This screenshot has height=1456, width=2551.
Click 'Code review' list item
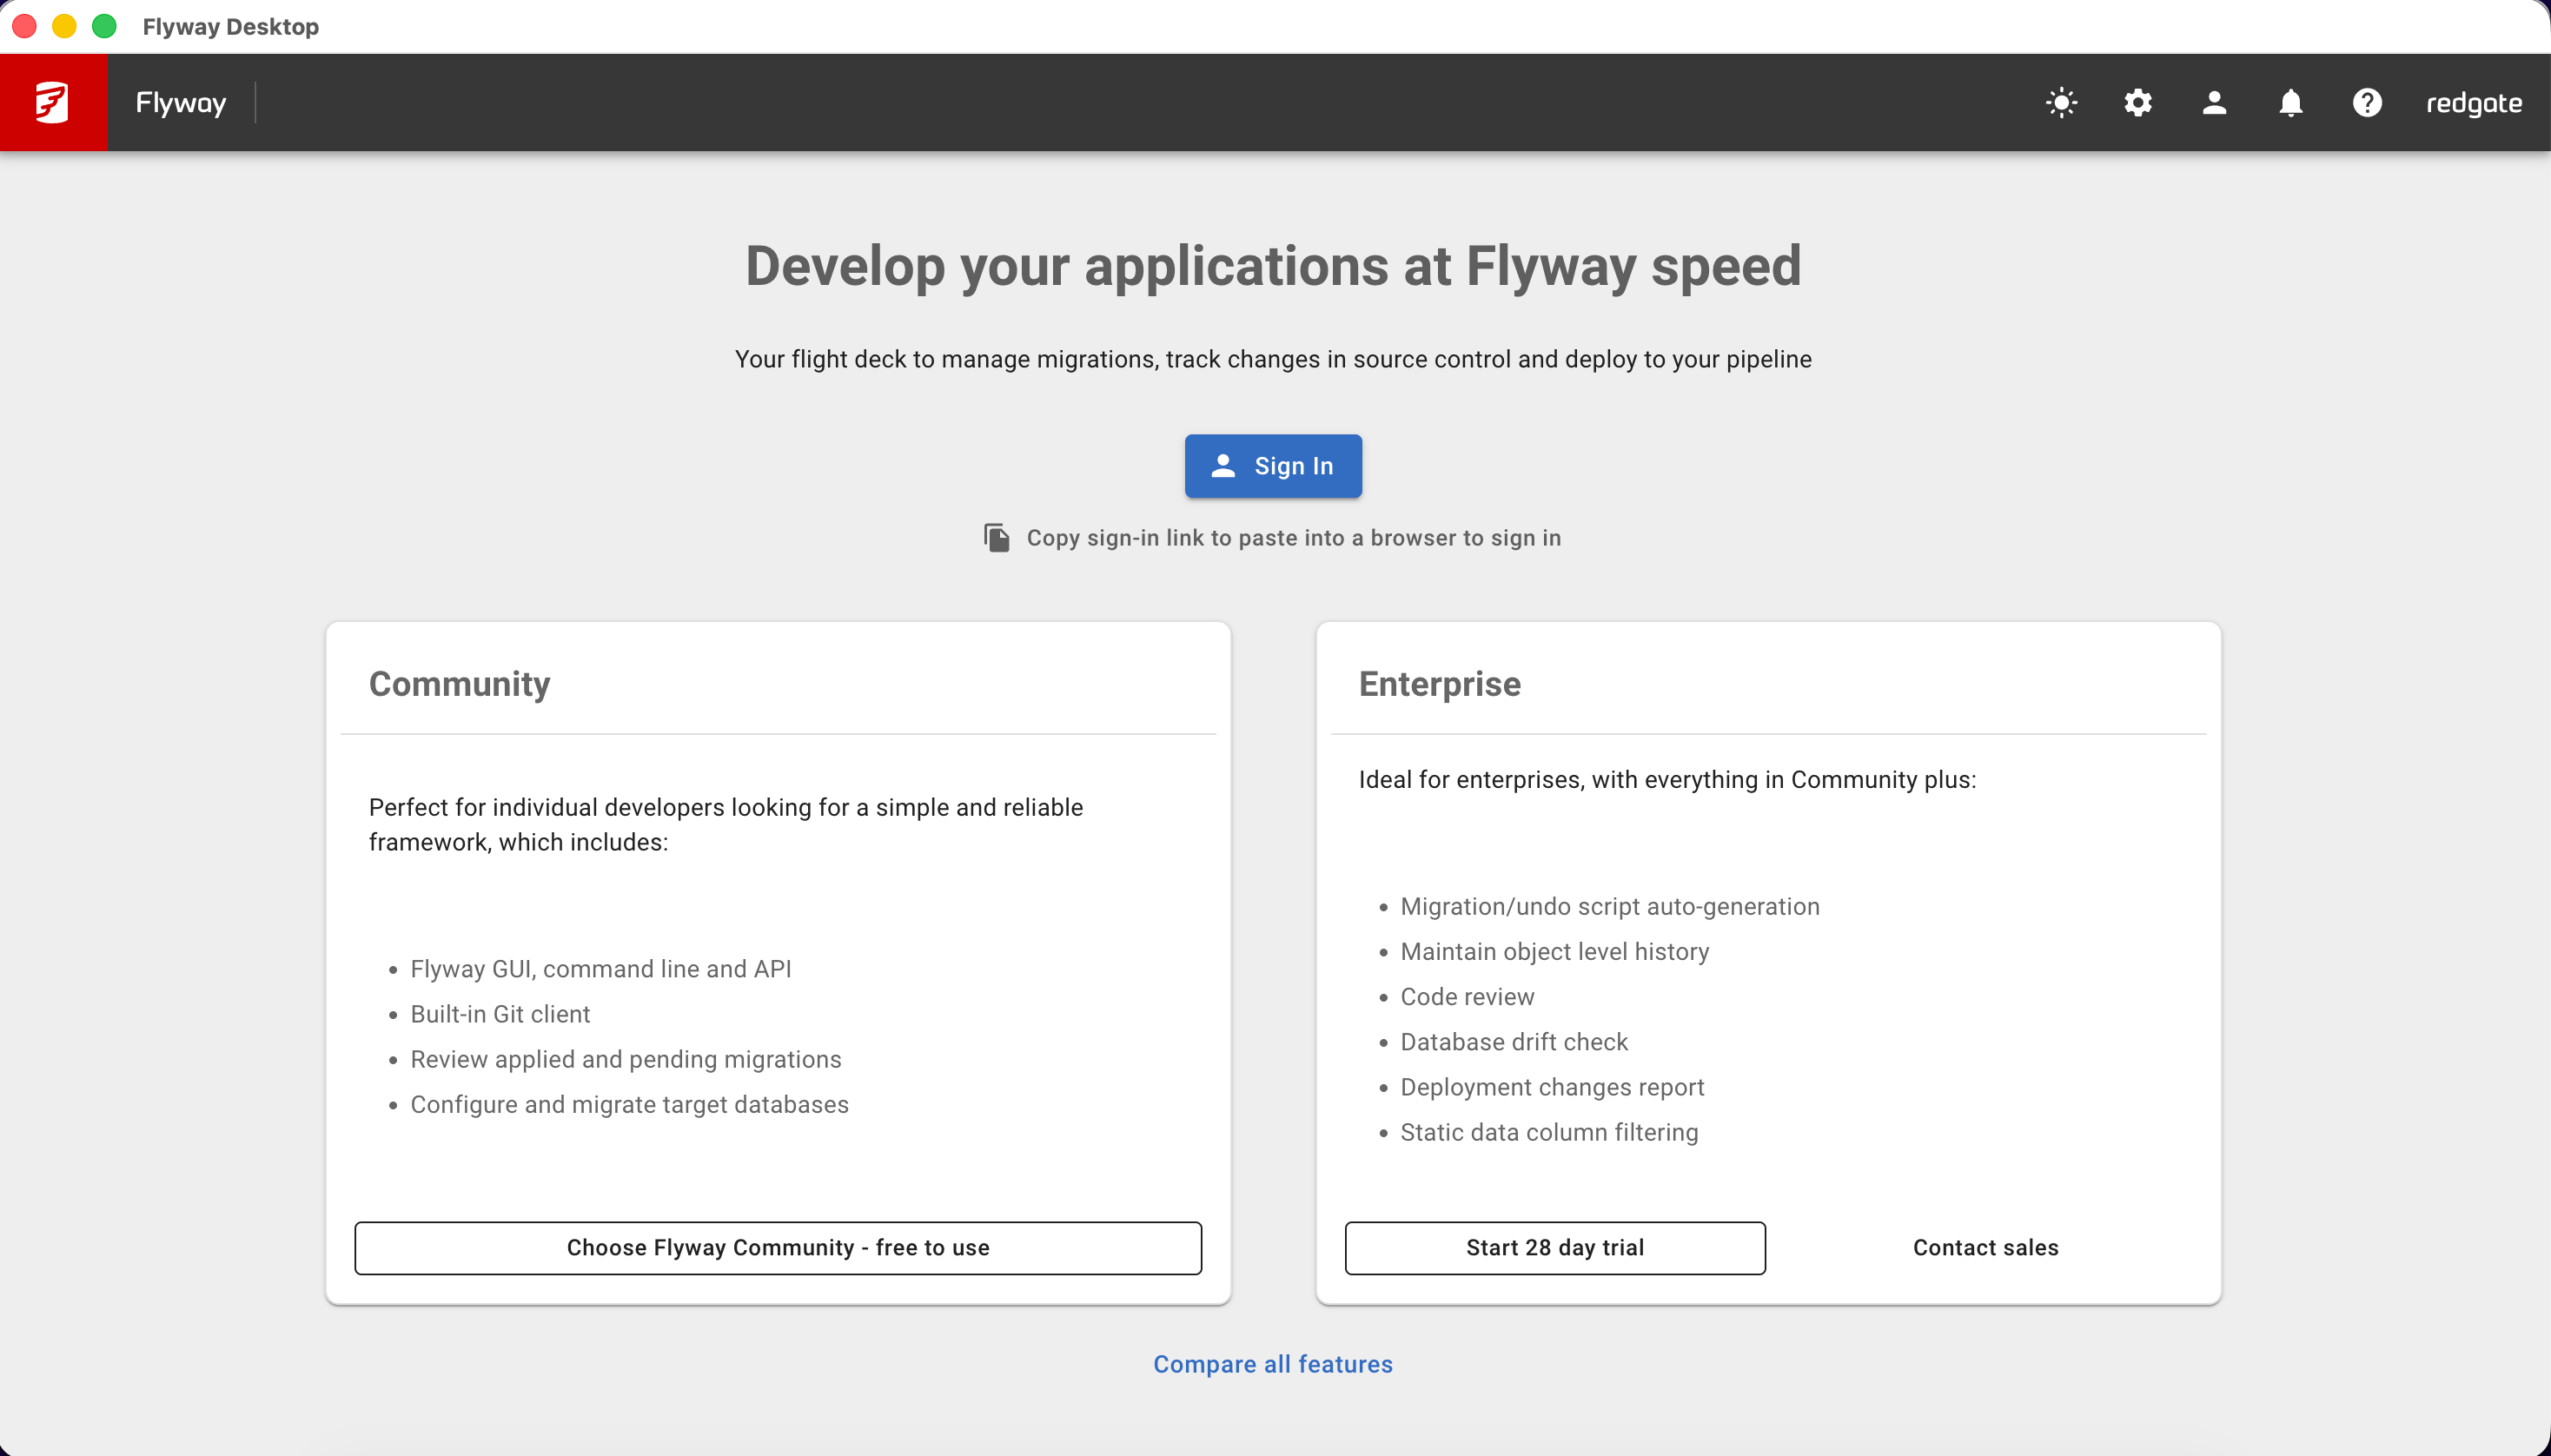pyautogui.click(x=1467, y=997)
